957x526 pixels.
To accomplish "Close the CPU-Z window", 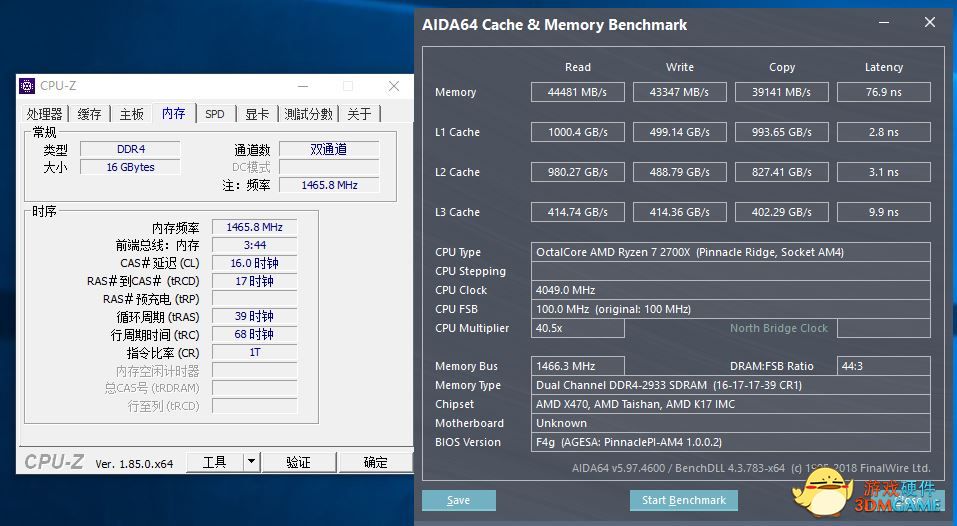I will coord(394,86).
